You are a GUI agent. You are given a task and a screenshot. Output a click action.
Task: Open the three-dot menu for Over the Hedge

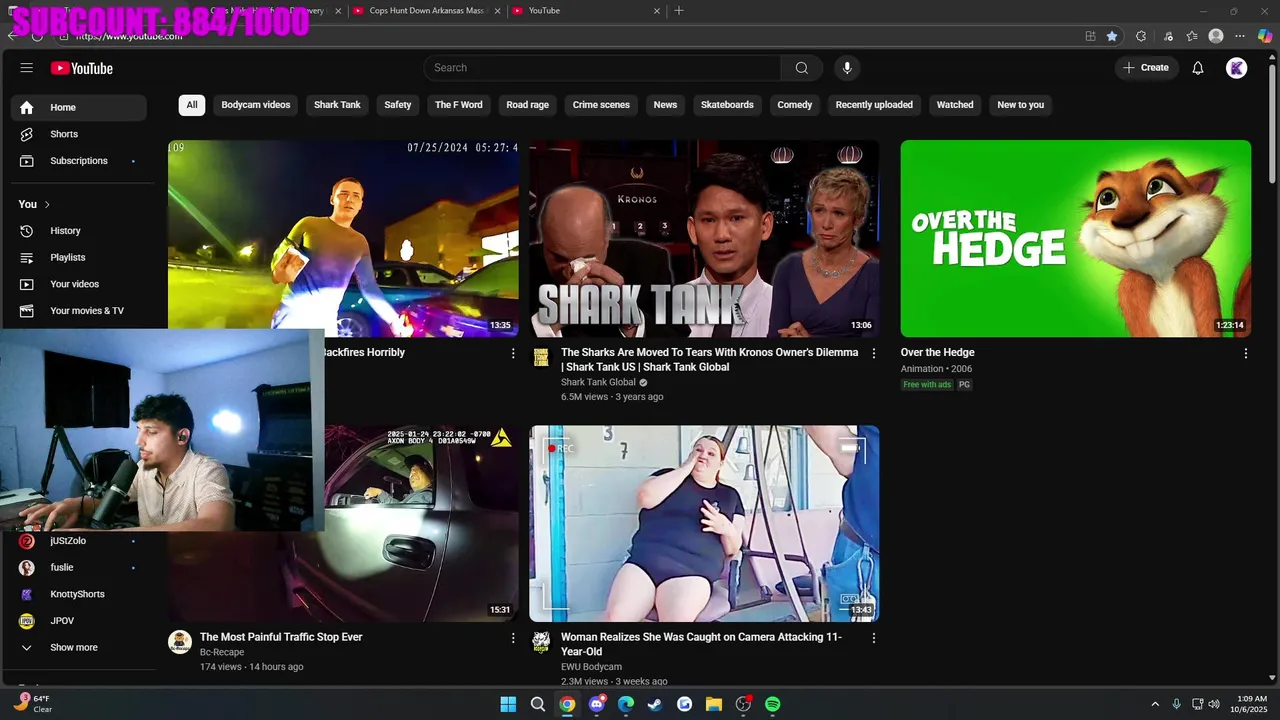1246,353
